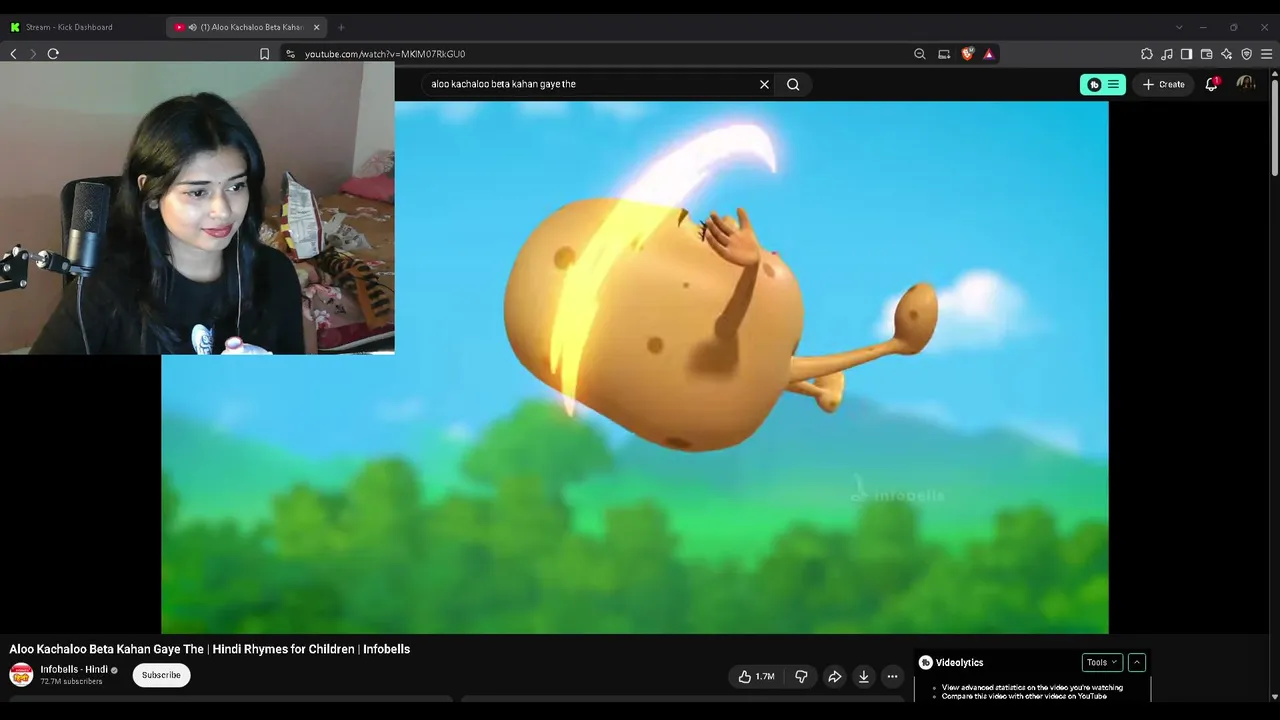Click the video title text
Viewport: 1280px width, 720px height.
(210, 649)
